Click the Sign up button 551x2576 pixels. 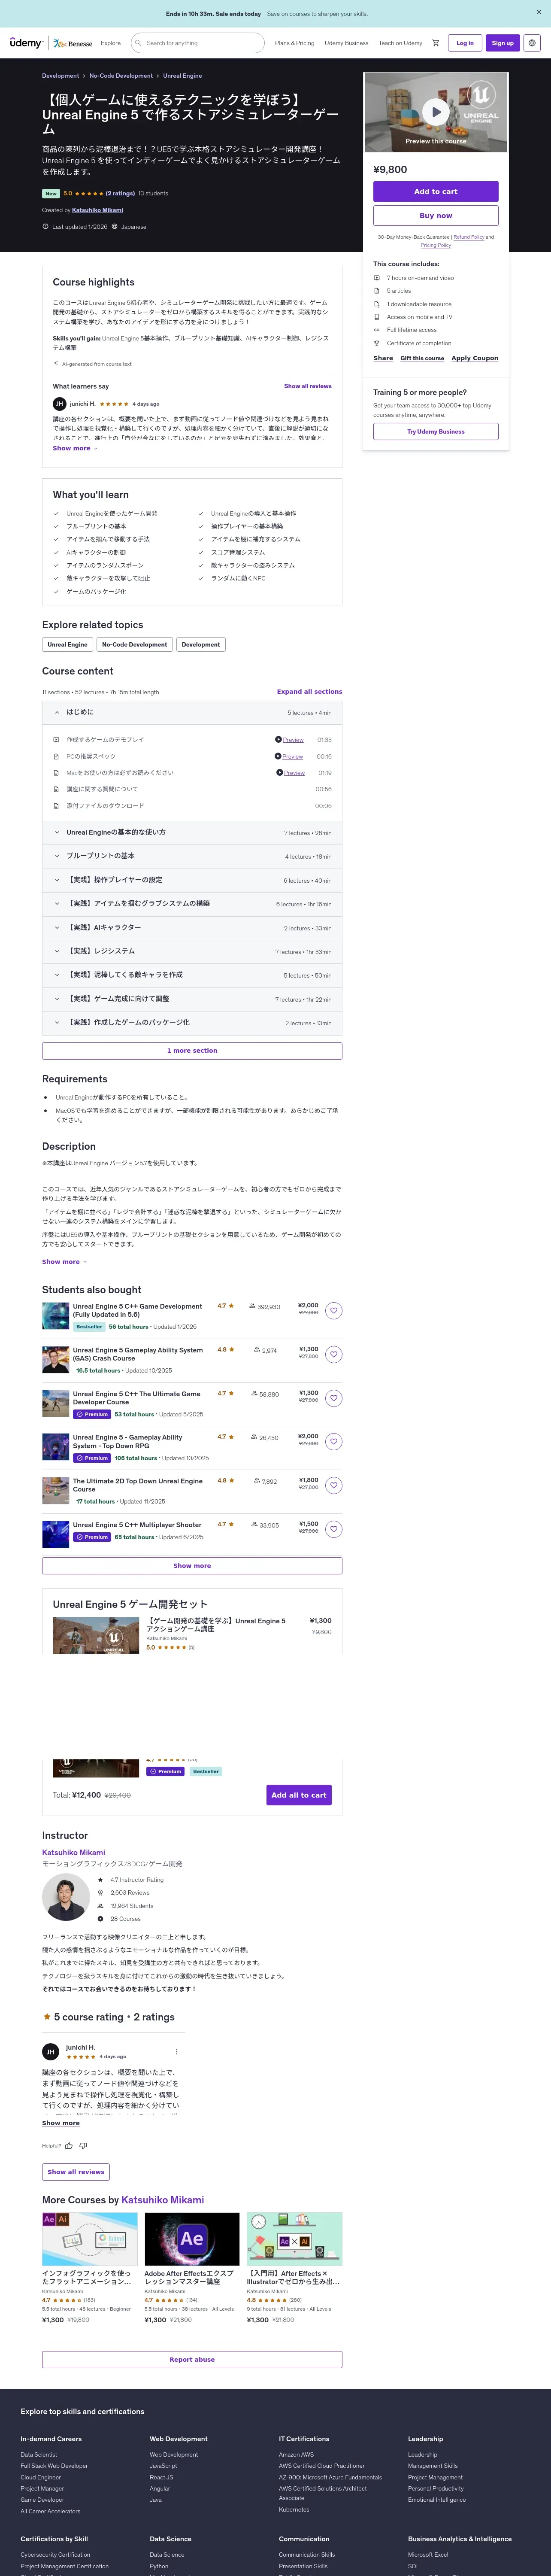click(503, 43)
